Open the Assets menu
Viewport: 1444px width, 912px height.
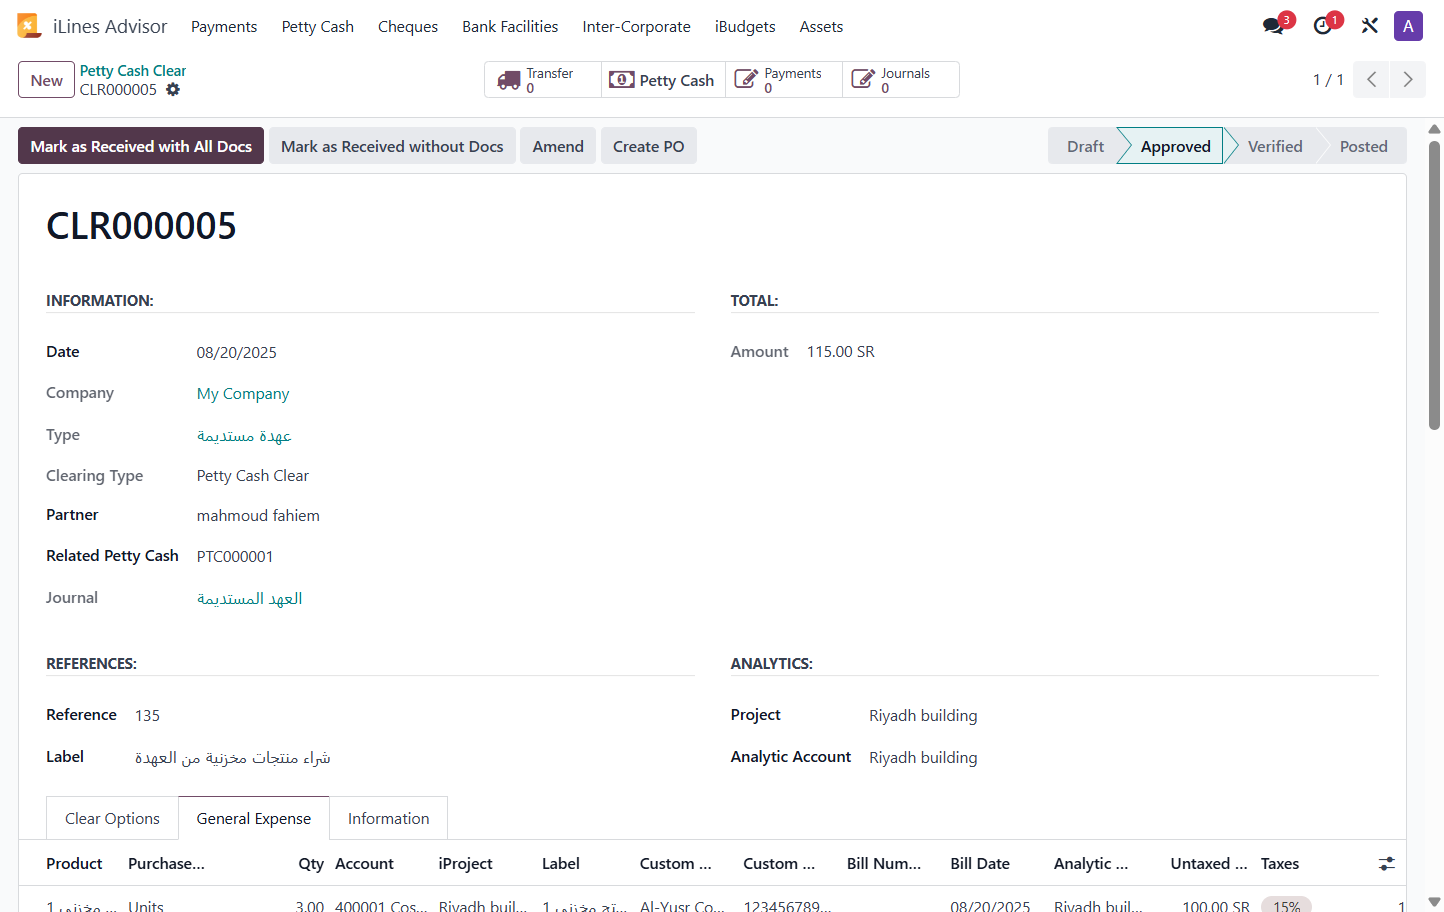coord(821,27)
